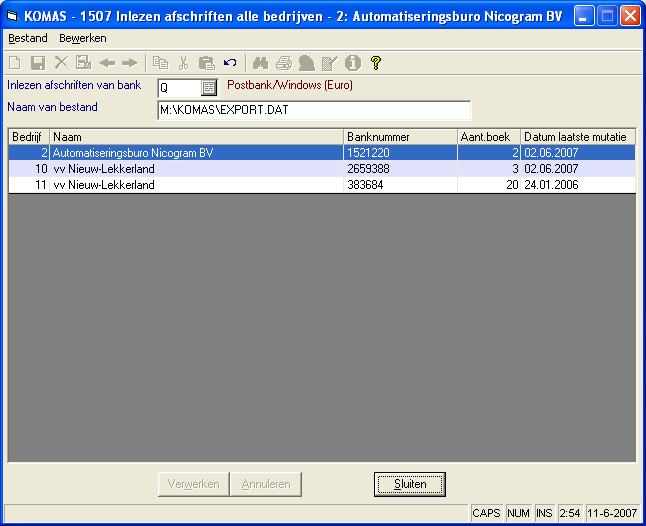
Task: Click the Aant.boek column header
Action: tap(489, 137)
